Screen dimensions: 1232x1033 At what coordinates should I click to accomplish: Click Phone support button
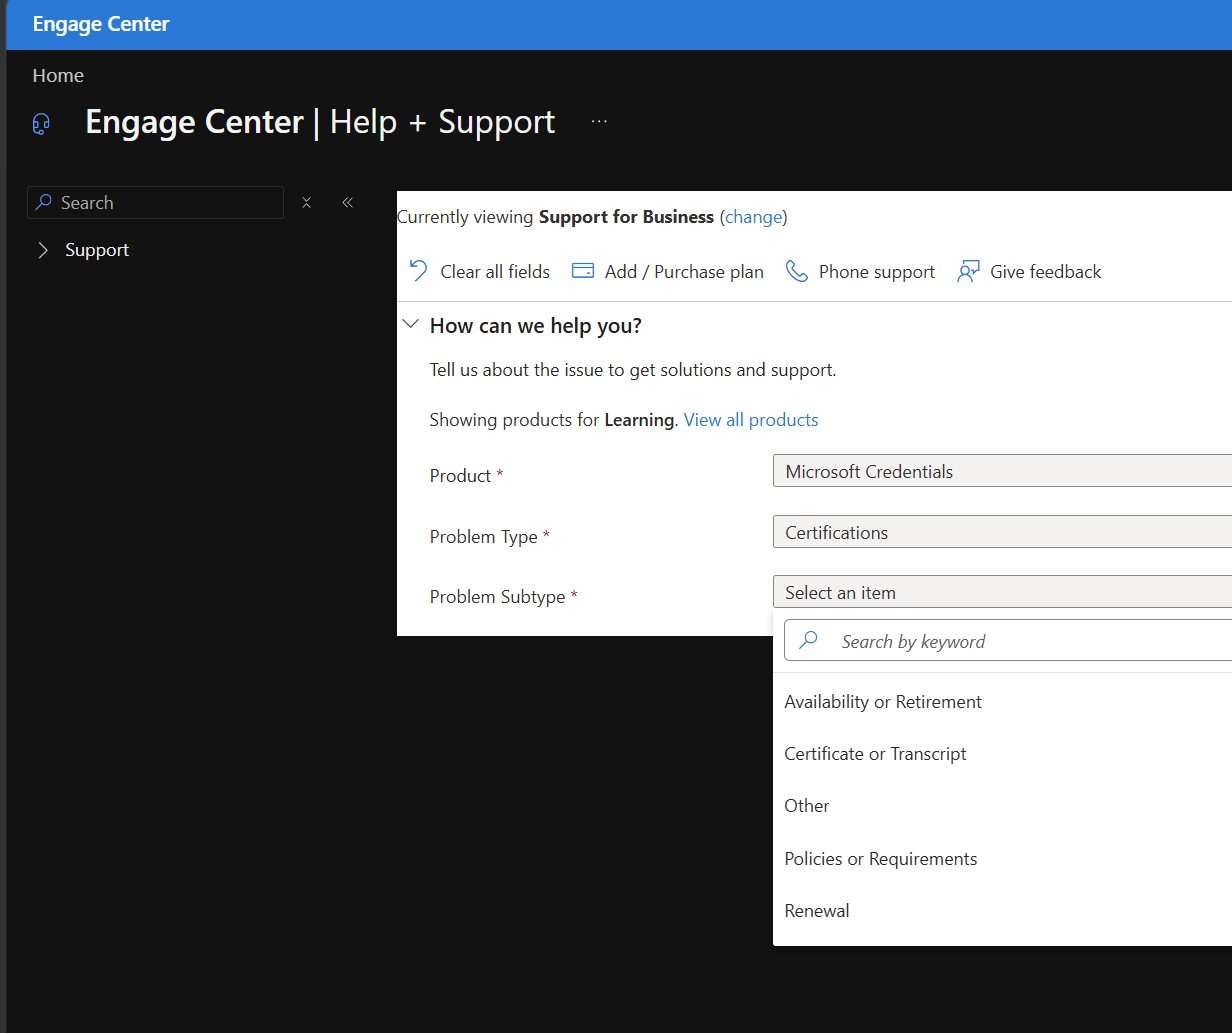(x=861, y=272)
